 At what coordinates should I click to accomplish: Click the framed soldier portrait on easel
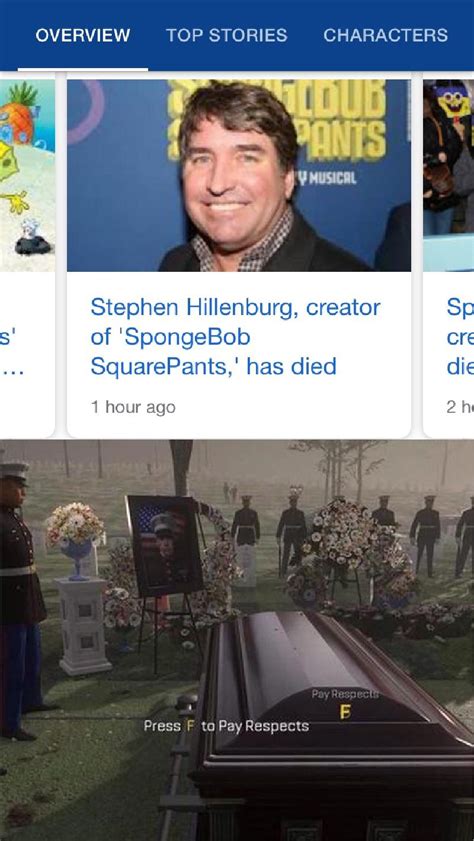click(165, 546)
